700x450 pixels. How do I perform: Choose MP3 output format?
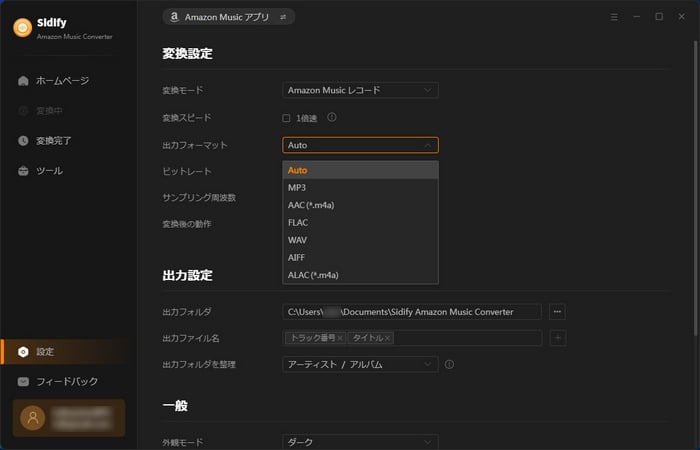360,188
